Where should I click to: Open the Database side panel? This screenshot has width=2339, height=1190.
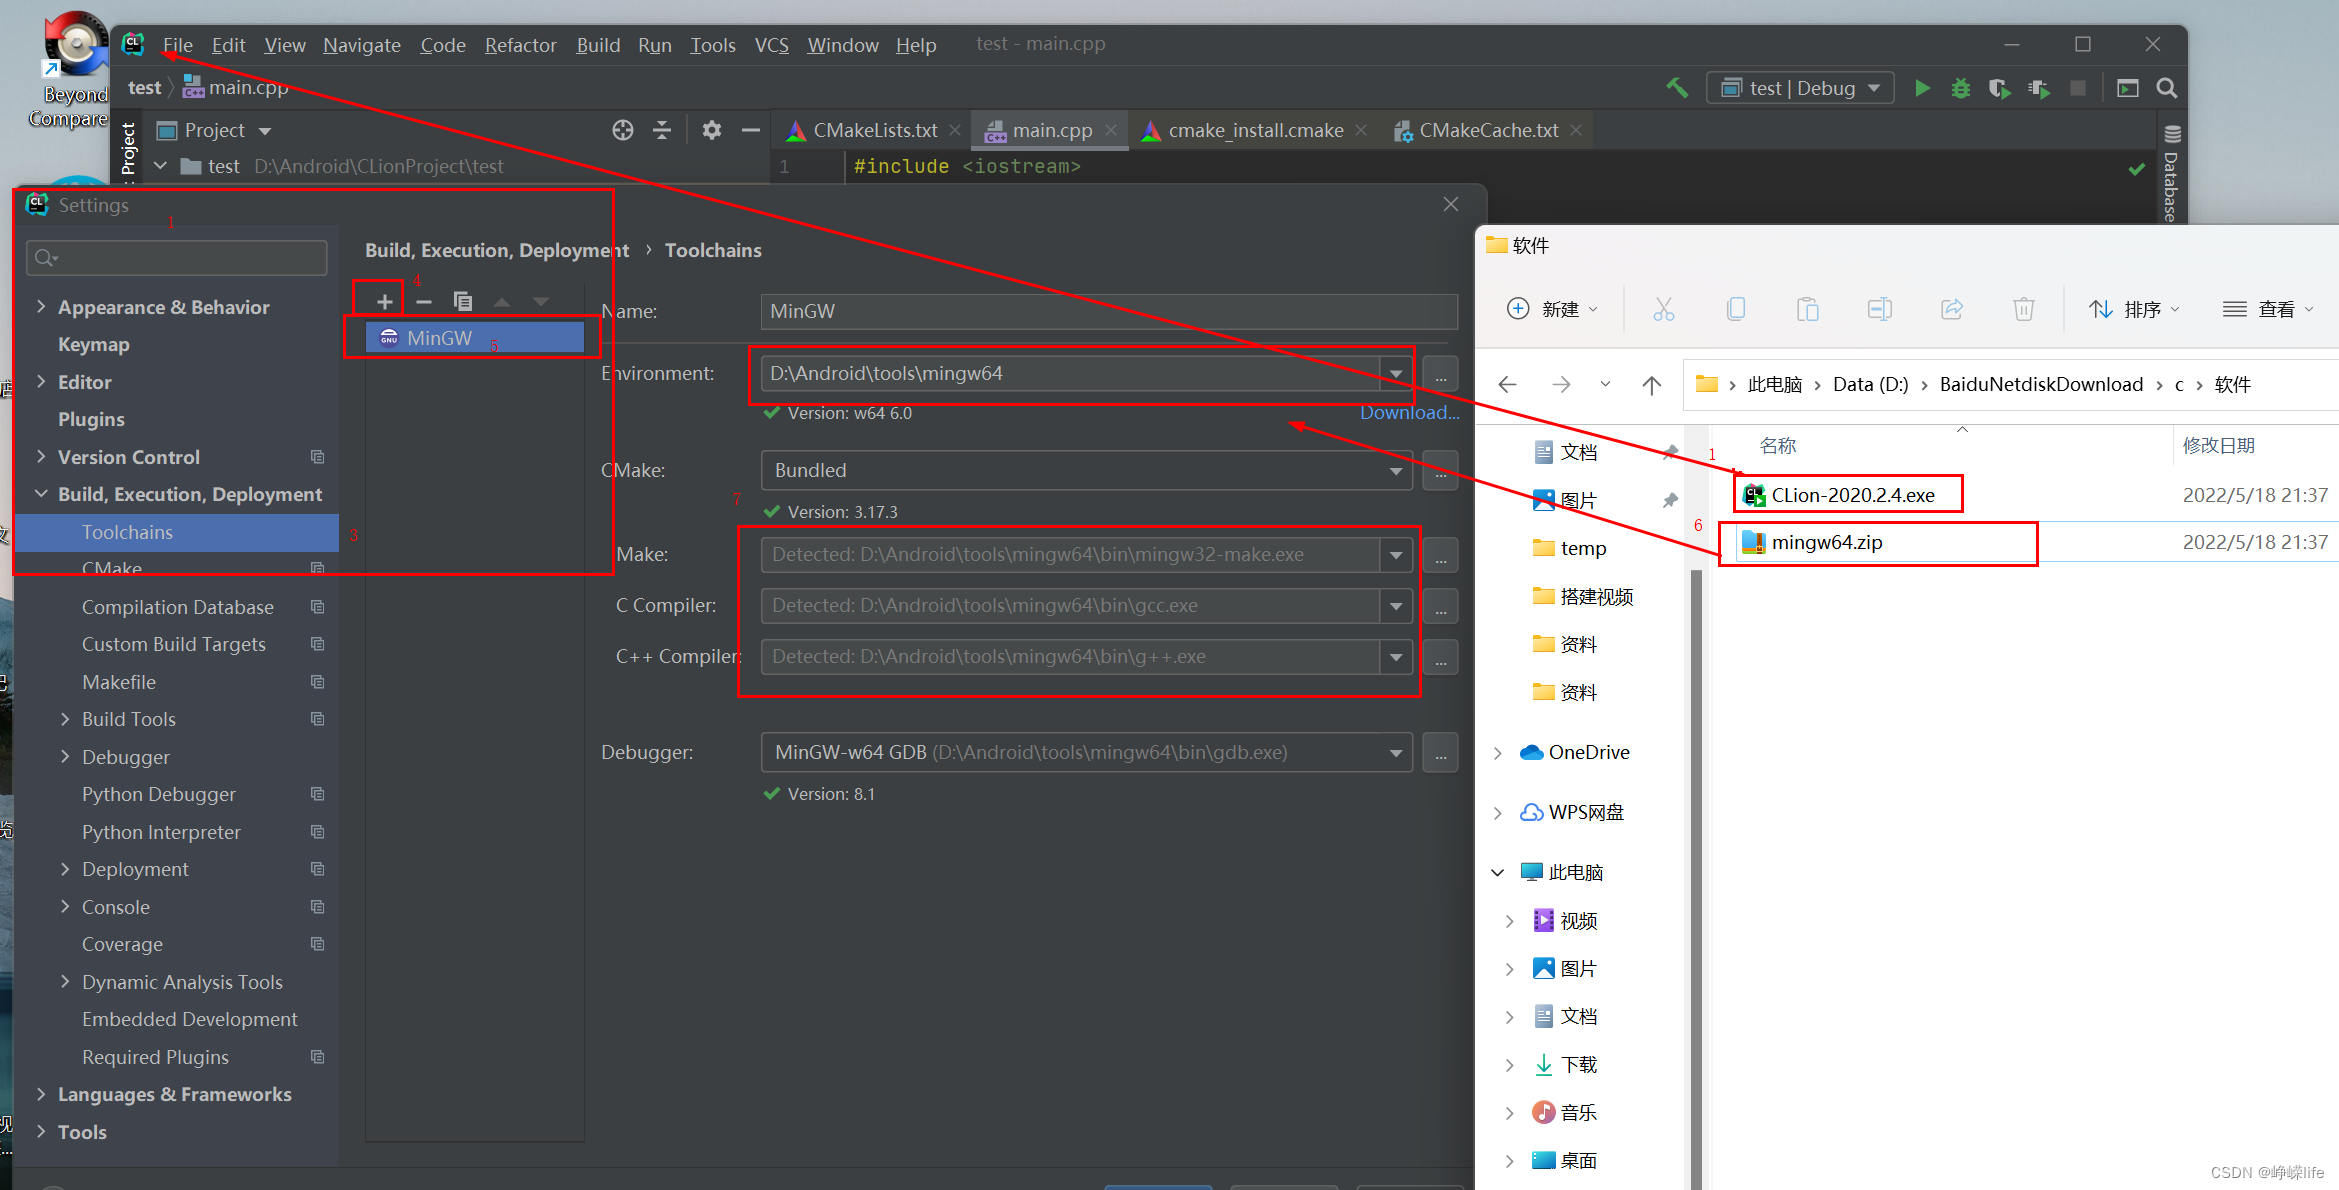tap(2171, 173)
